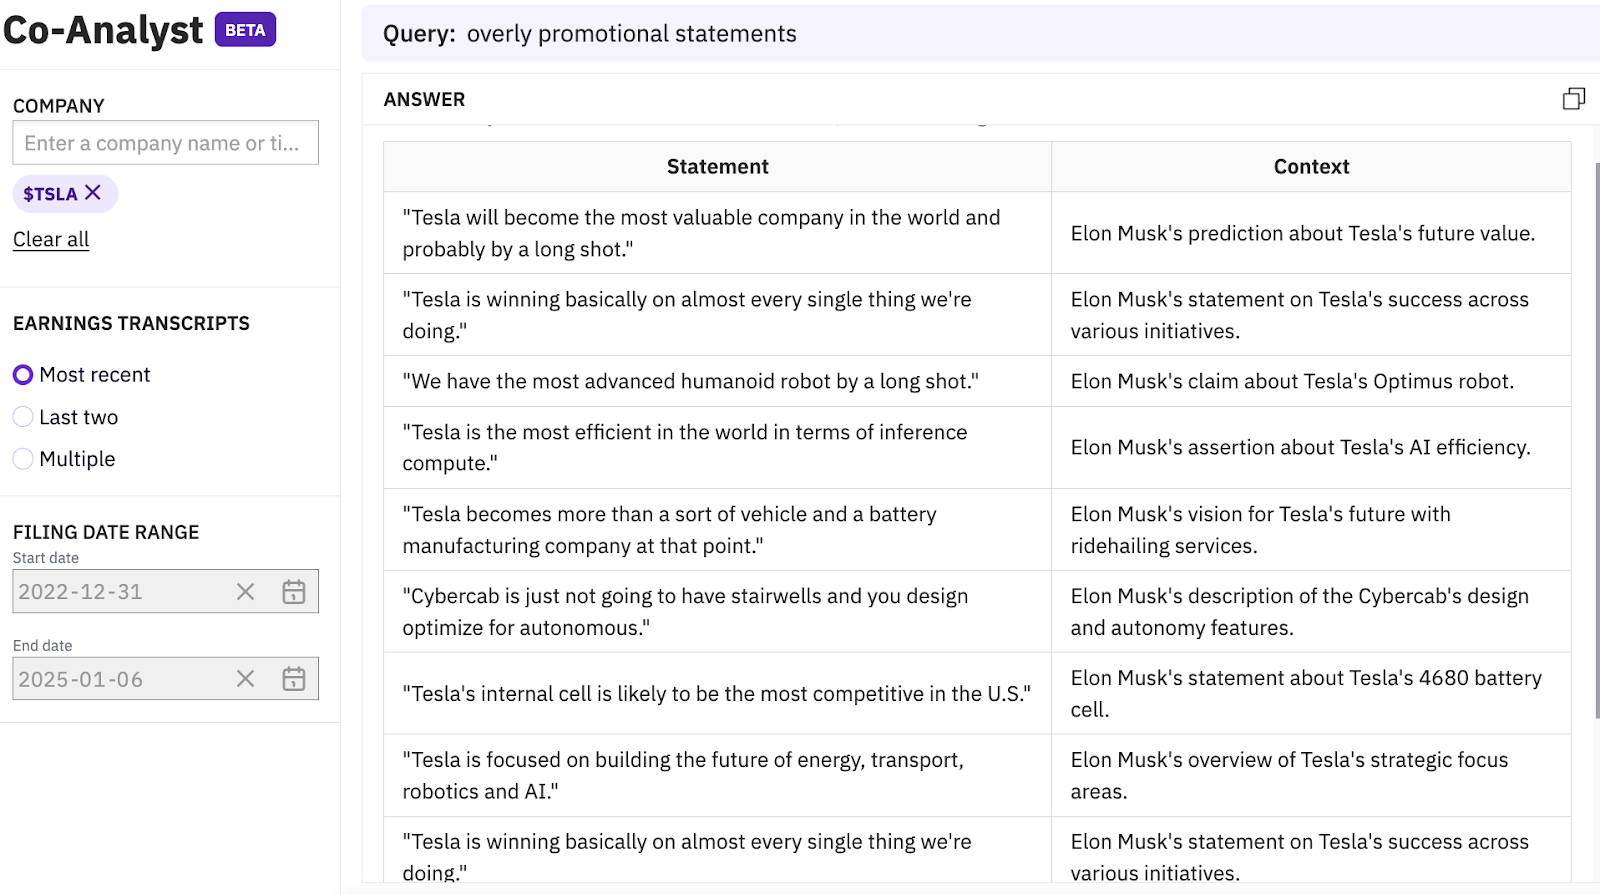The width and height of the screenshot is (1600, 894).
Task: Click the end date field 2025-01-06
Action: click(x=120, y=679)
